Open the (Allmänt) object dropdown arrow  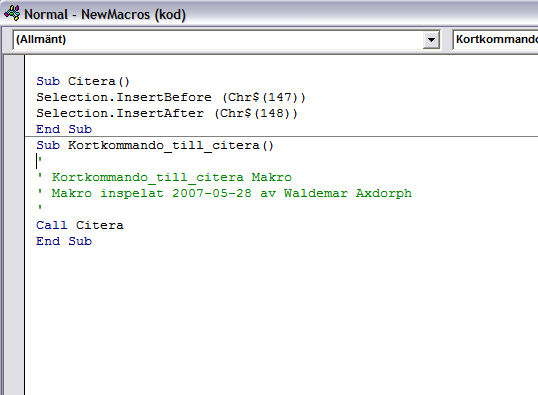pyautogui.click(x=431, y=40)
